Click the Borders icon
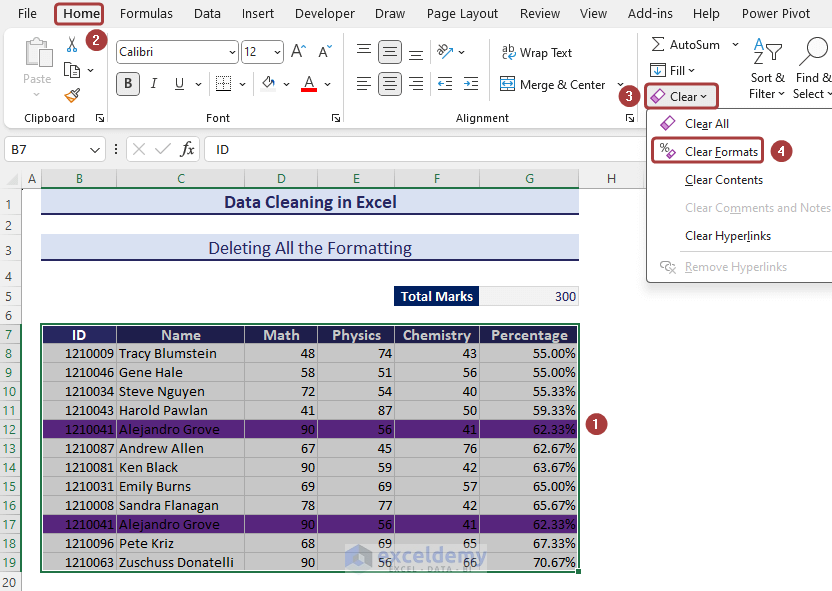 click(x=224, y=85)
